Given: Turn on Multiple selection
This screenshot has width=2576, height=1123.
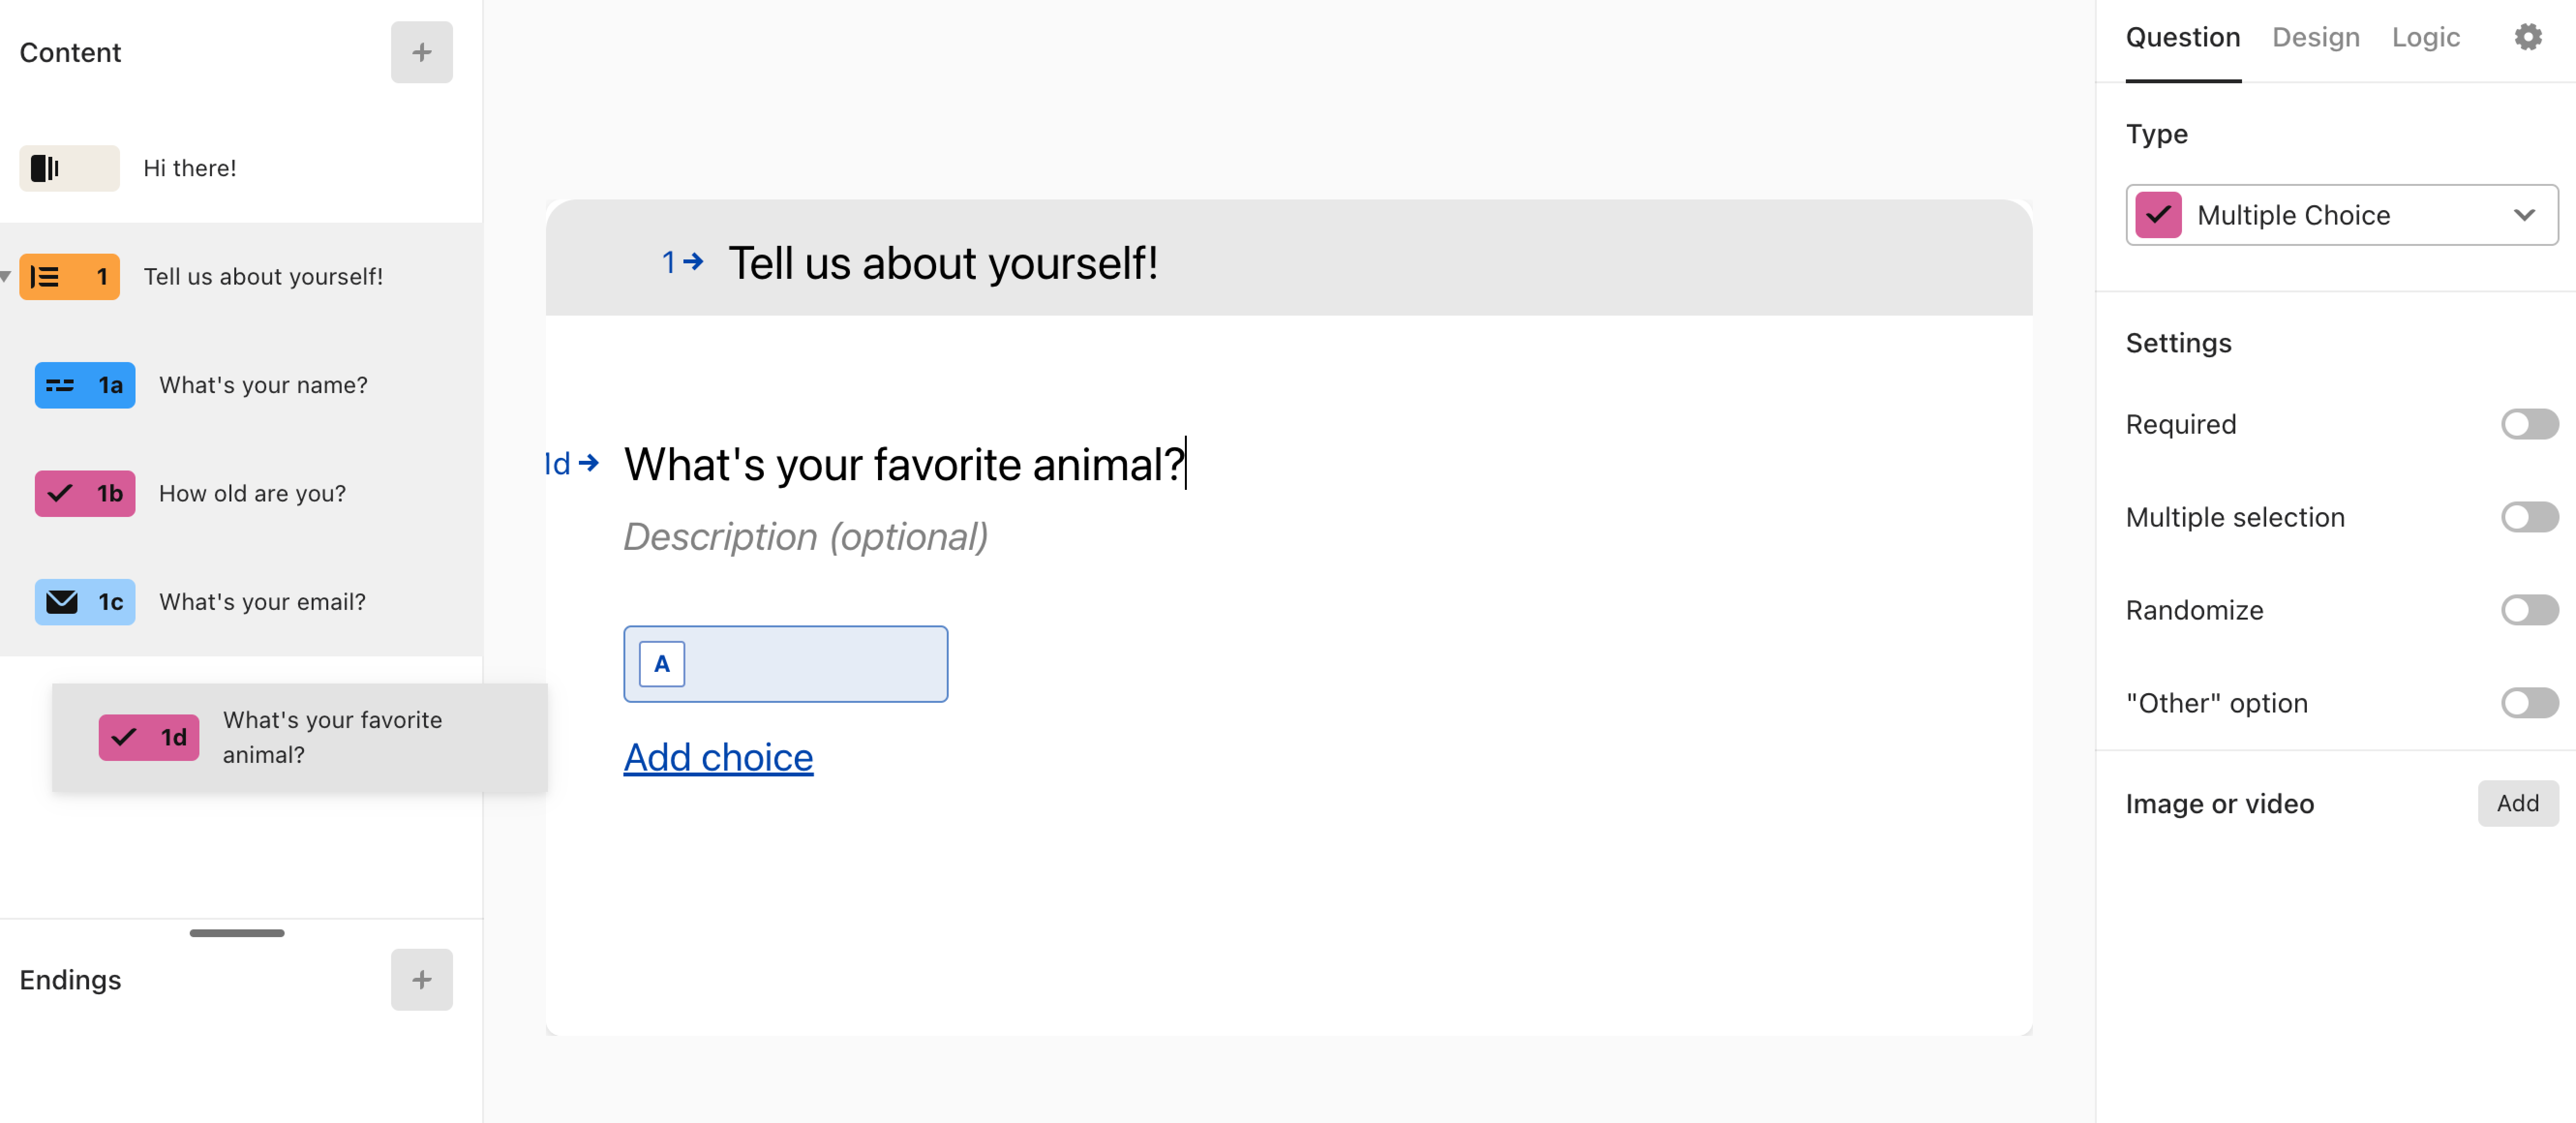Looking at the screenshot, I should tap(2529, 518).
